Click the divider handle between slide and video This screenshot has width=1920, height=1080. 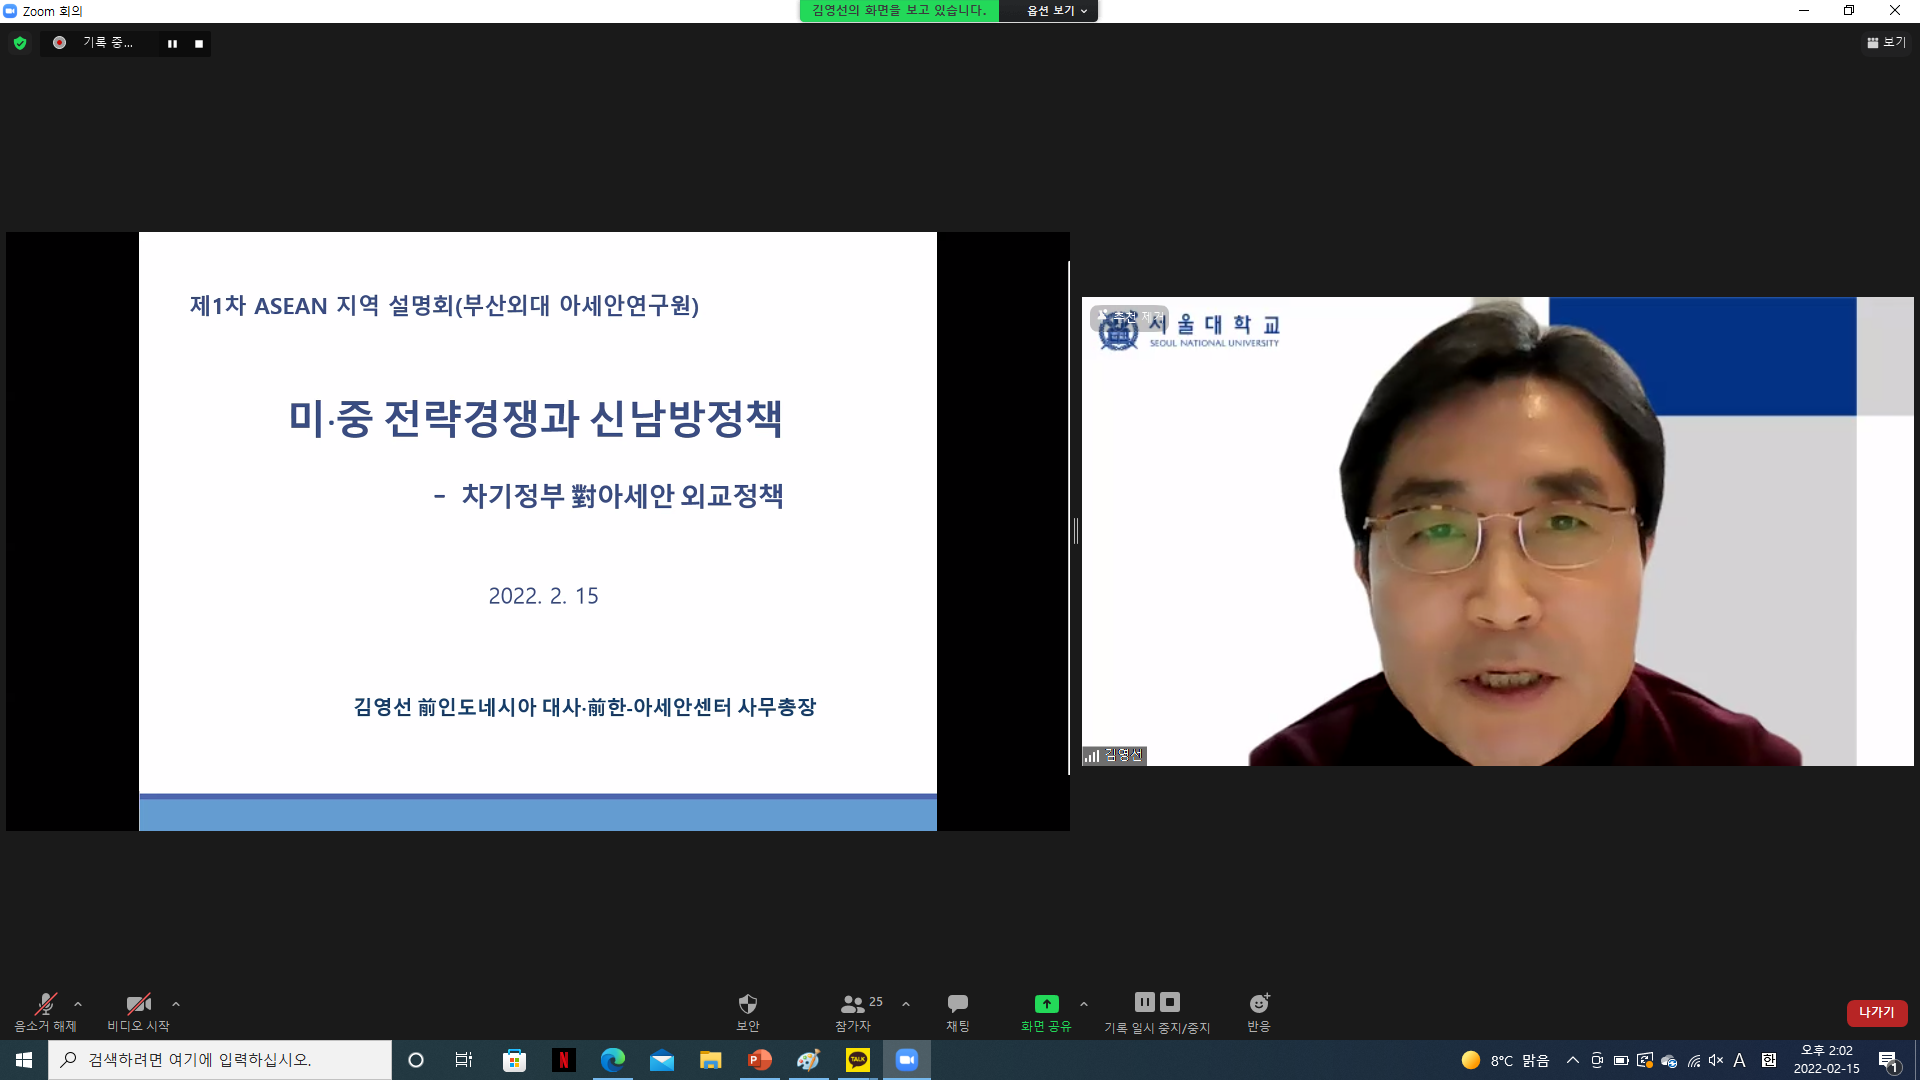click(1076, 531)
